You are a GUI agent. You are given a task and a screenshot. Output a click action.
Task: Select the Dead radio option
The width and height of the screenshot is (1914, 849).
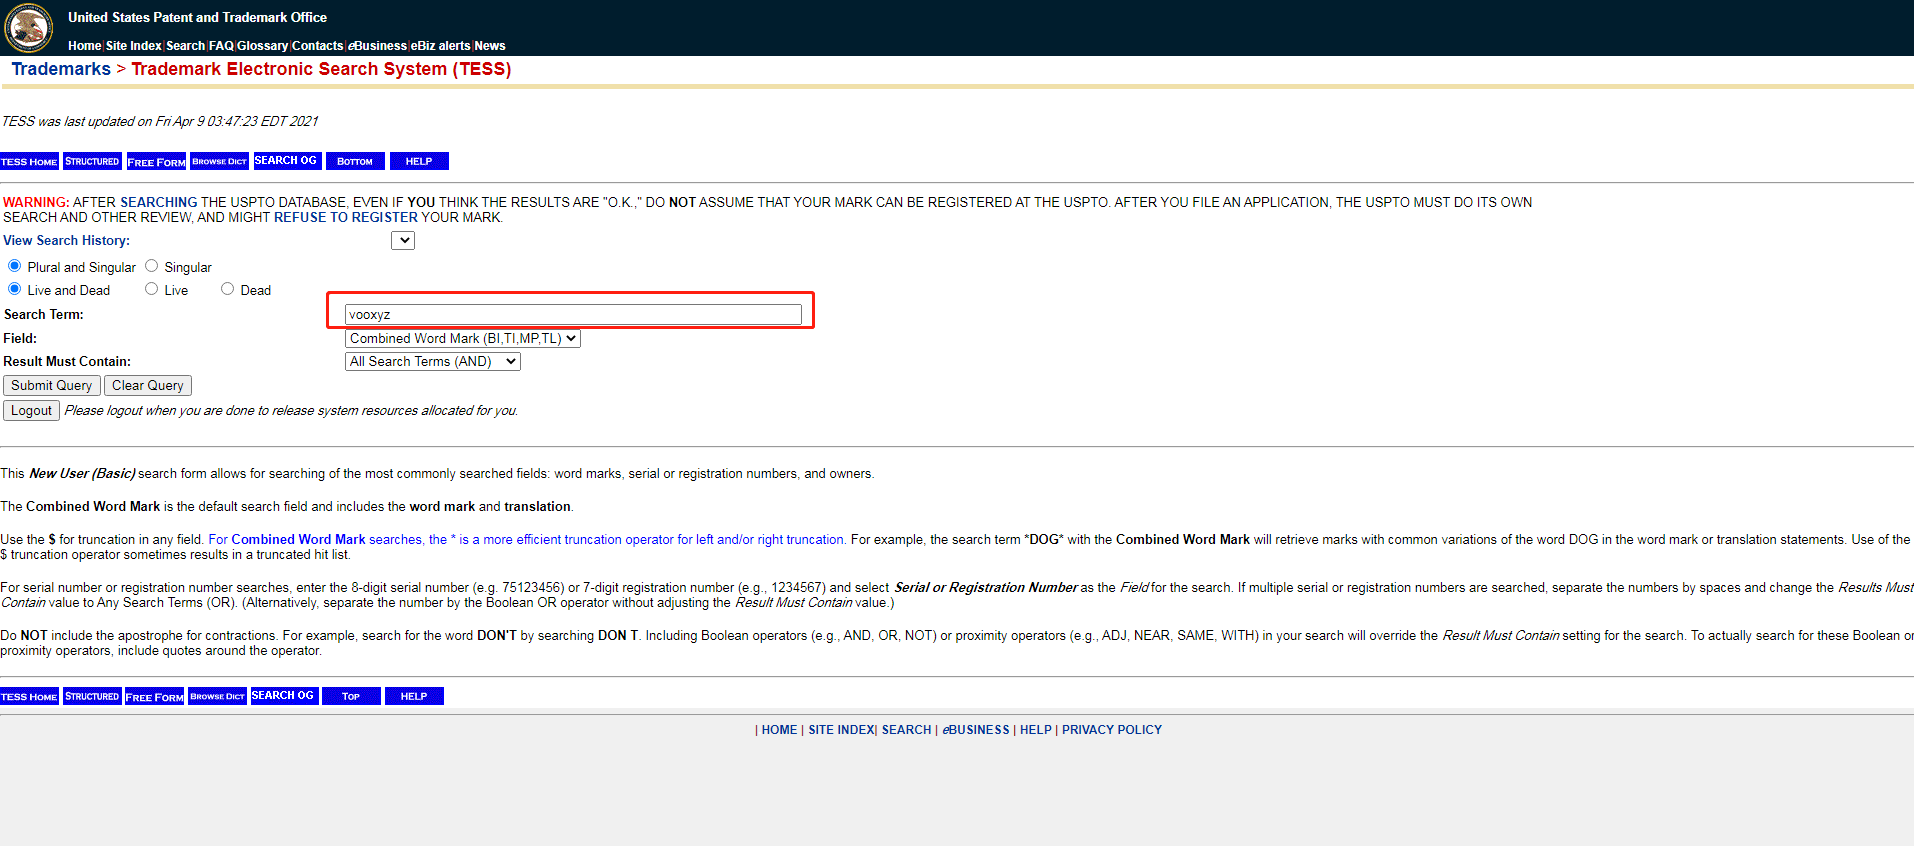point(228,289)
